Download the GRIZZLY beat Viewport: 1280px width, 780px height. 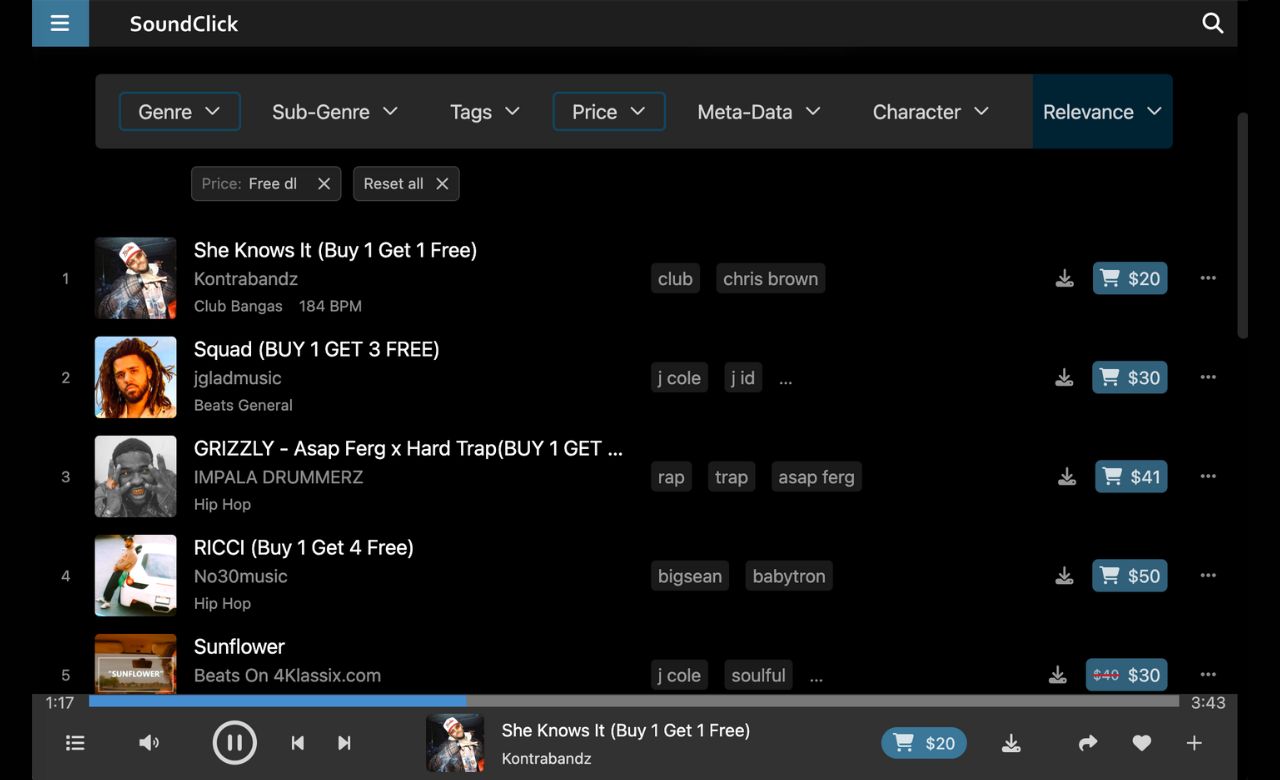click(x=1067, y=477)
